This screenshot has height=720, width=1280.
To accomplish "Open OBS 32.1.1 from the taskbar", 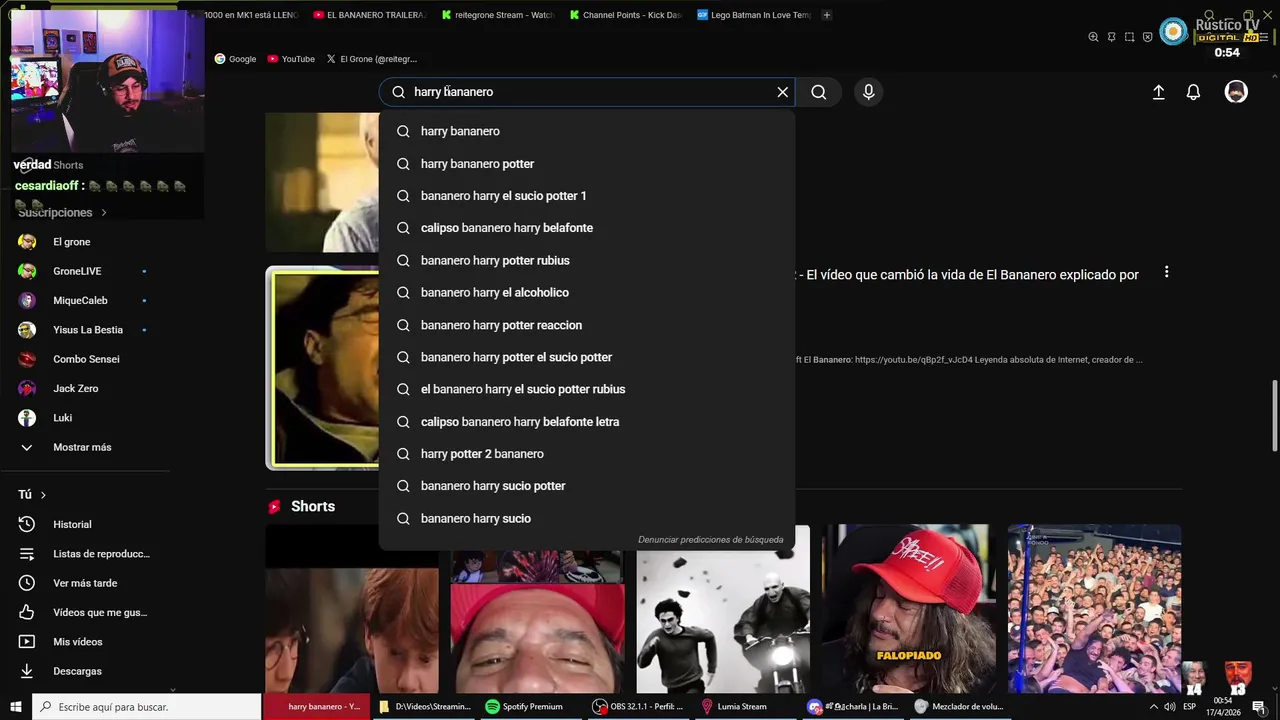I will (637, 707).
